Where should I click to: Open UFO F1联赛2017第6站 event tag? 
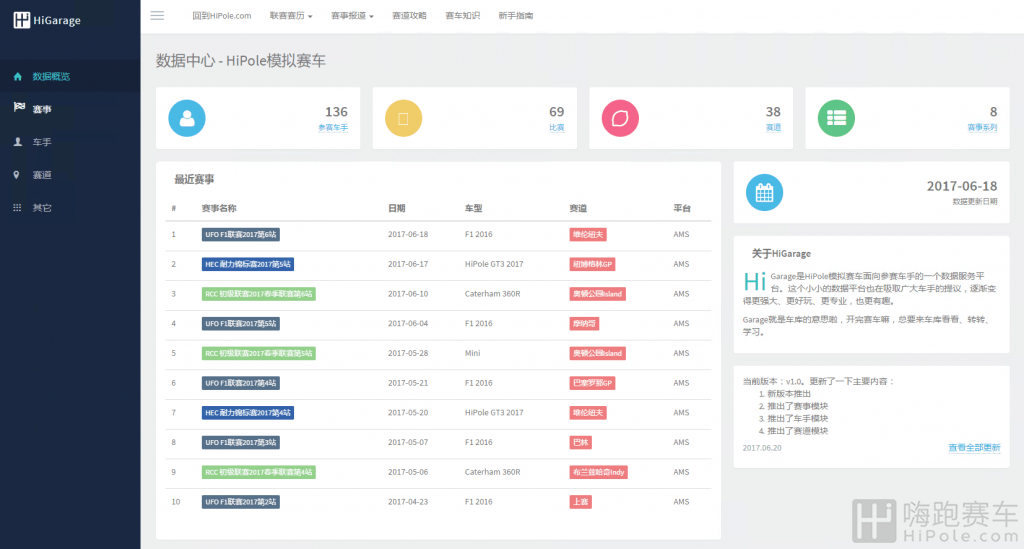tap(240, 234)
